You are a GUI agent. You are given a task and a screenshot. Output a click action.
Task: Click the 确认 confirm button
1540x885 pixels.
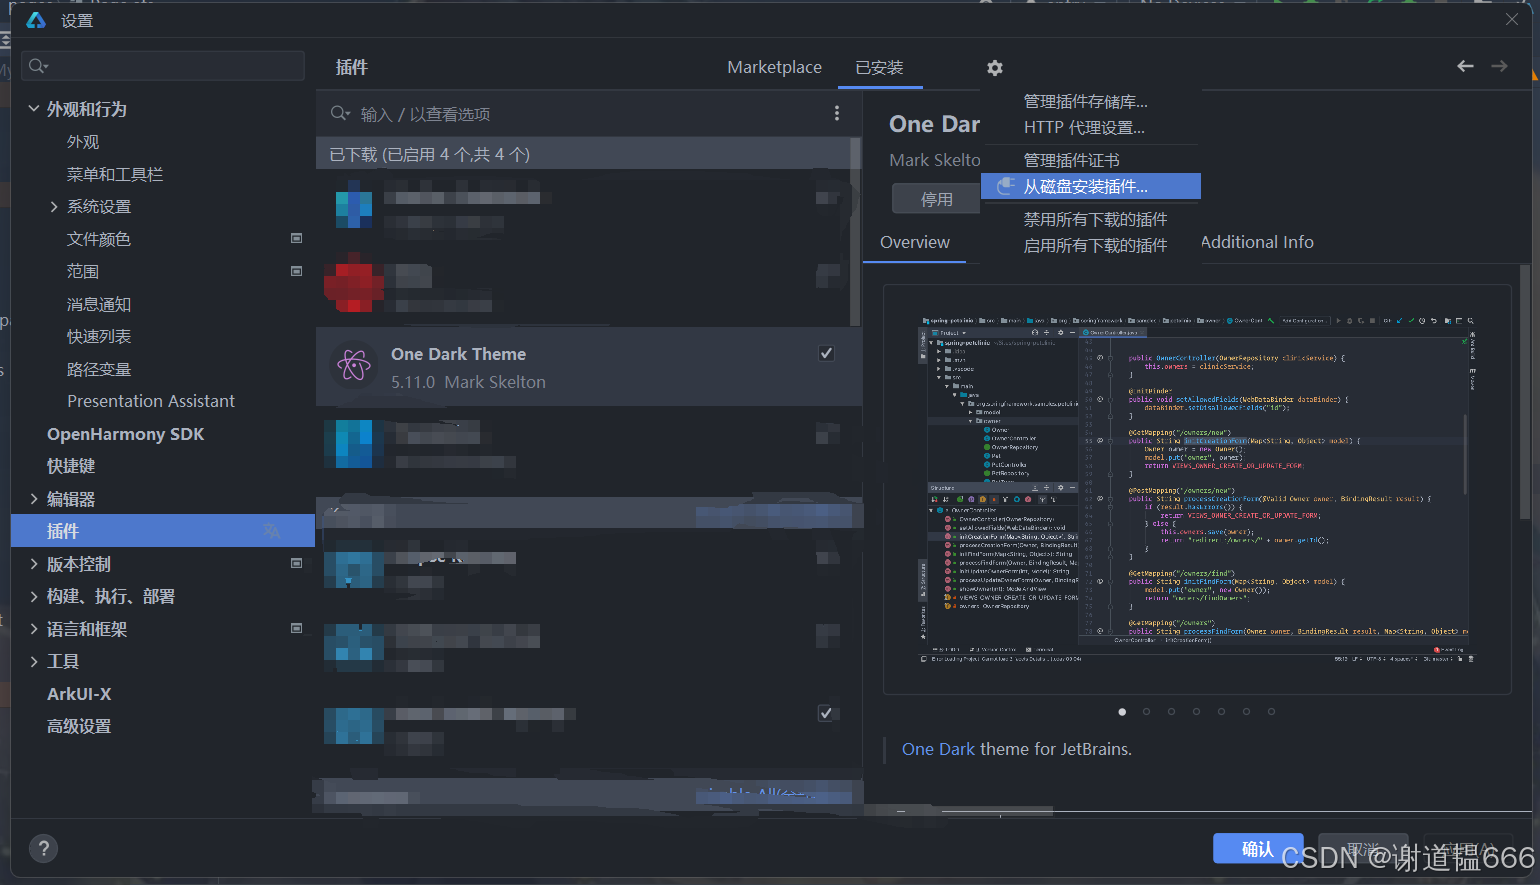click(x=1257, y=849)
